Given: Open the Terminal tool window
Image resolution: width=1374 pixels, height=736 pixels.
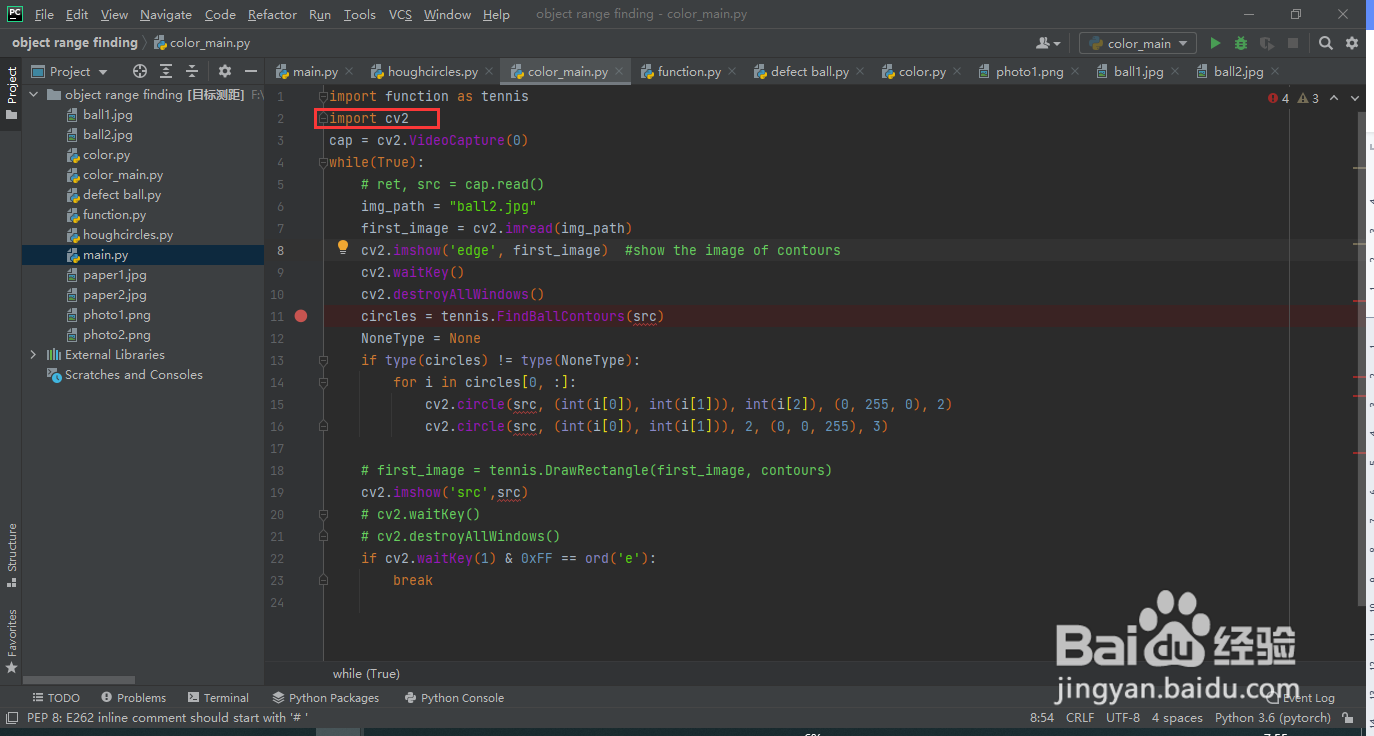Looking at the screenshot, I should pyautogui.click(x=217, y=698).
